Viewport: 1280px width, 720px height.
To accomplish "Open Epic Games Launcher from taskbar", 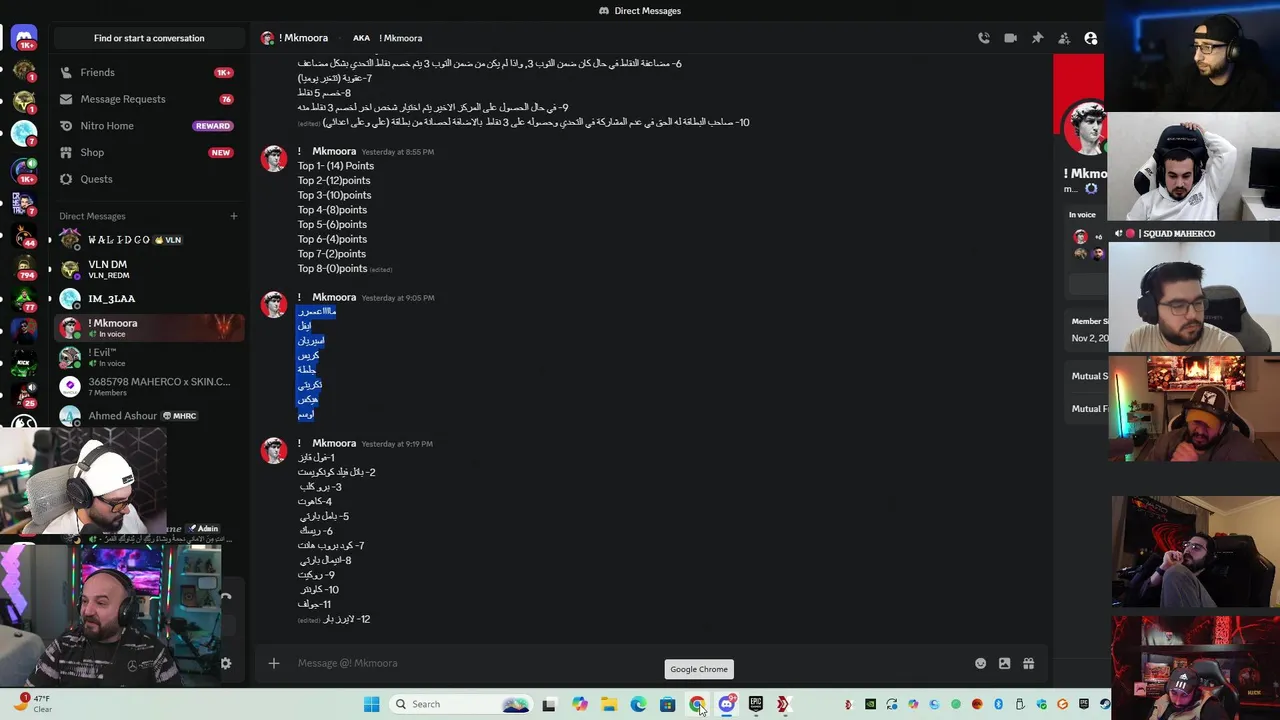I will 756,704.
